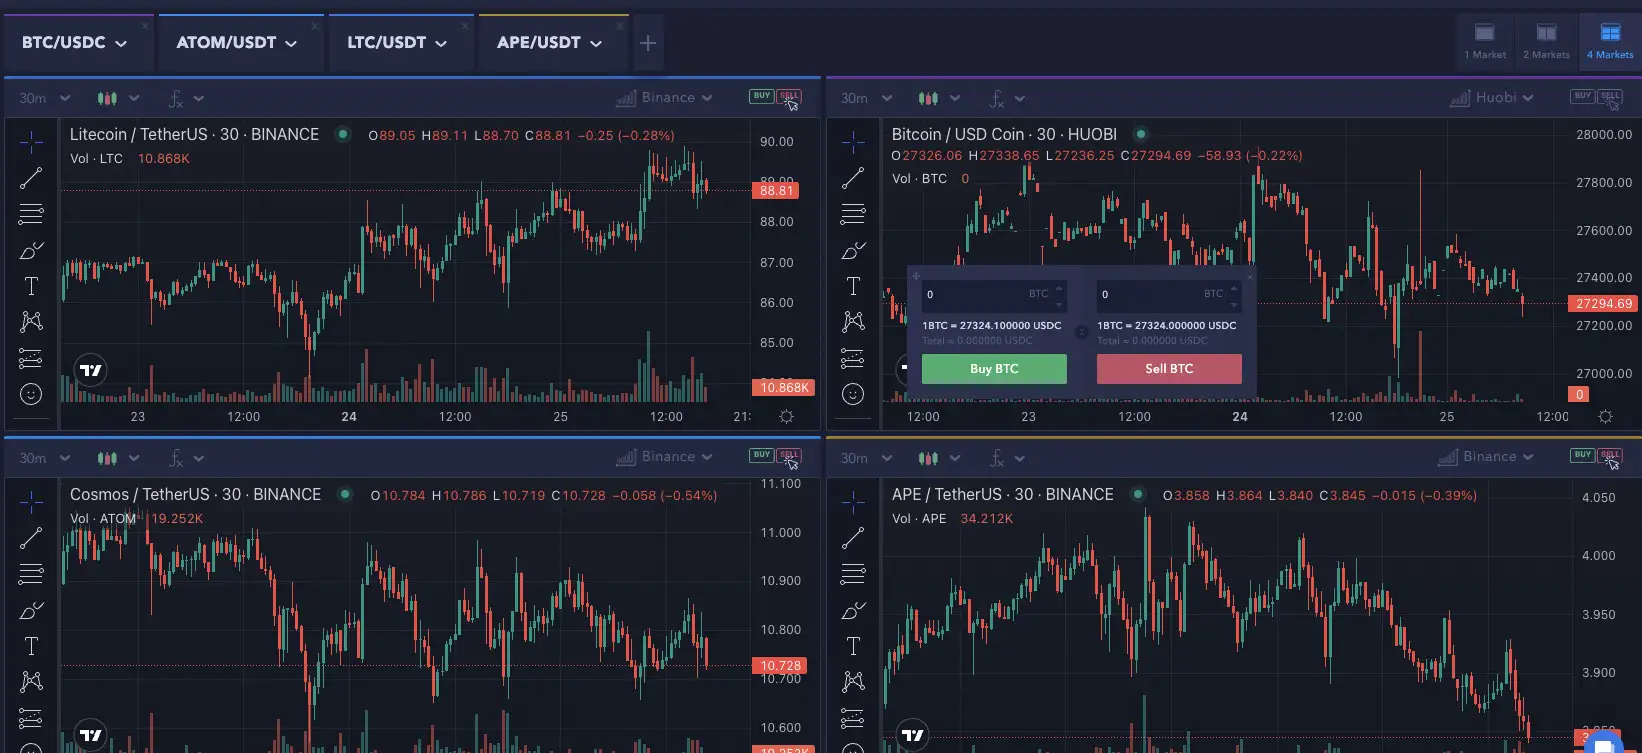The width and height of the screenshot is (1642, 753).
Task: Click the green Buy BTC button
Action: click(994, 369)
